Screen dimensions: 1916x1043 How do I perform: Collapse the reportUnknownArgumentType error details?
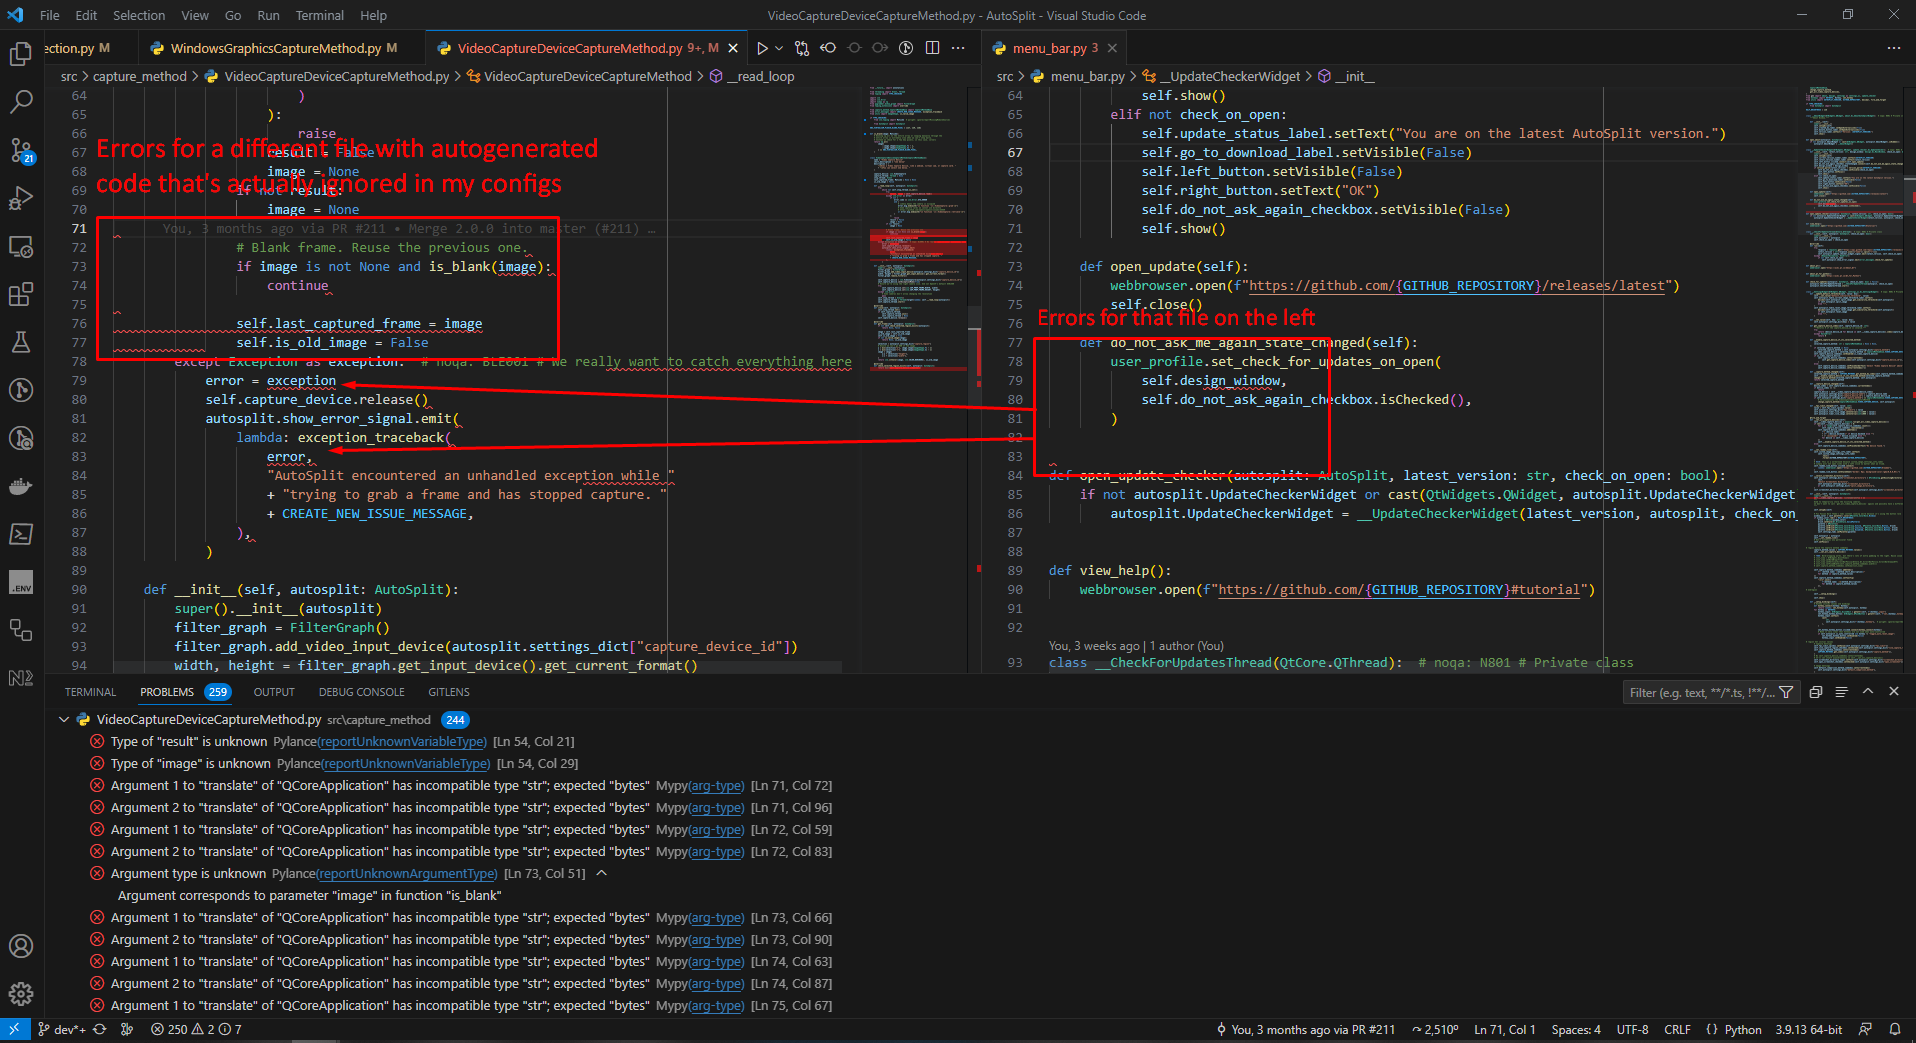click(602, 873)
